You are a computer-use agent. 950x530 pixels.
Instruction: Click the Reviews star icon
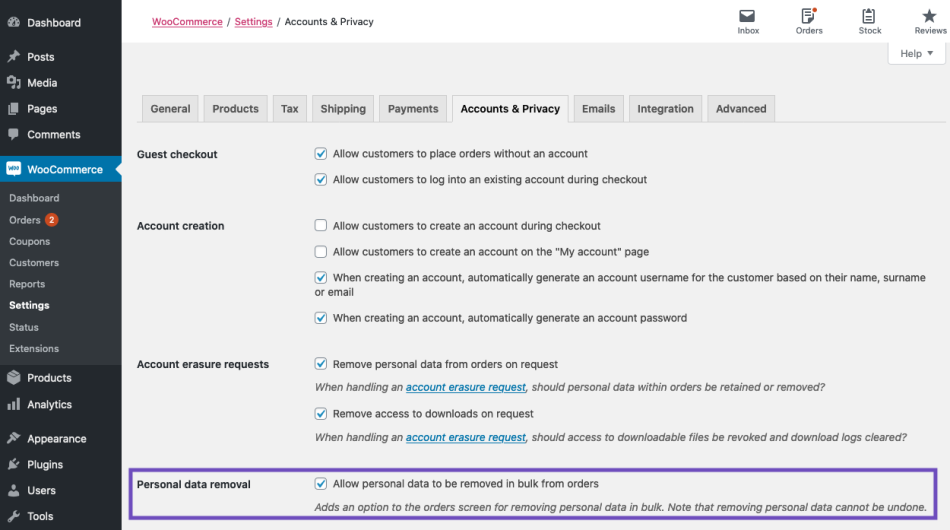click(x=929, y=16)
